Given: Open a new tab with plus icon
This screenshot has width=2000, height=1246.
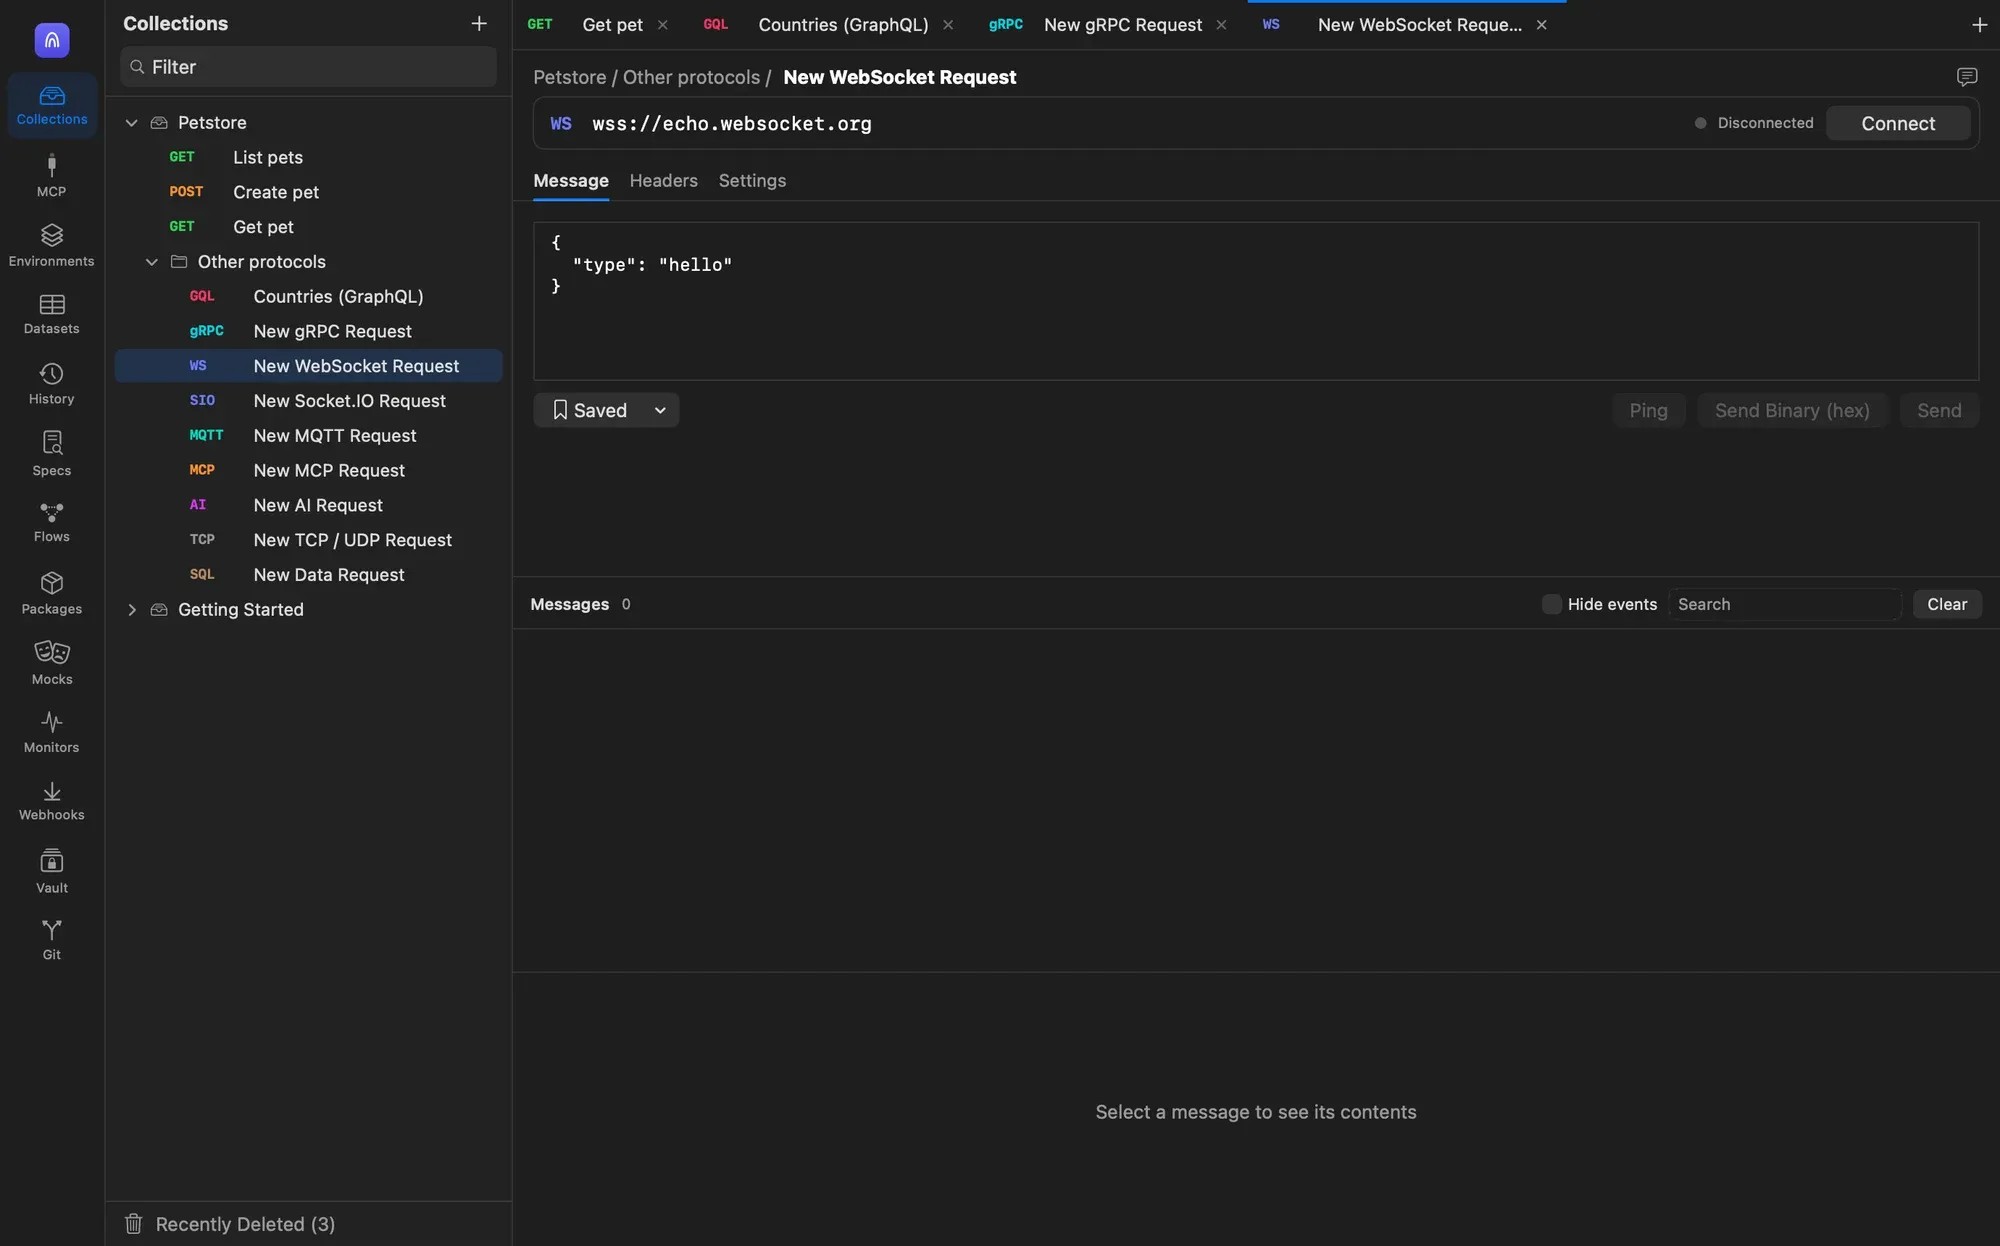Looking at the screenshot, I should coord(1979,25).
